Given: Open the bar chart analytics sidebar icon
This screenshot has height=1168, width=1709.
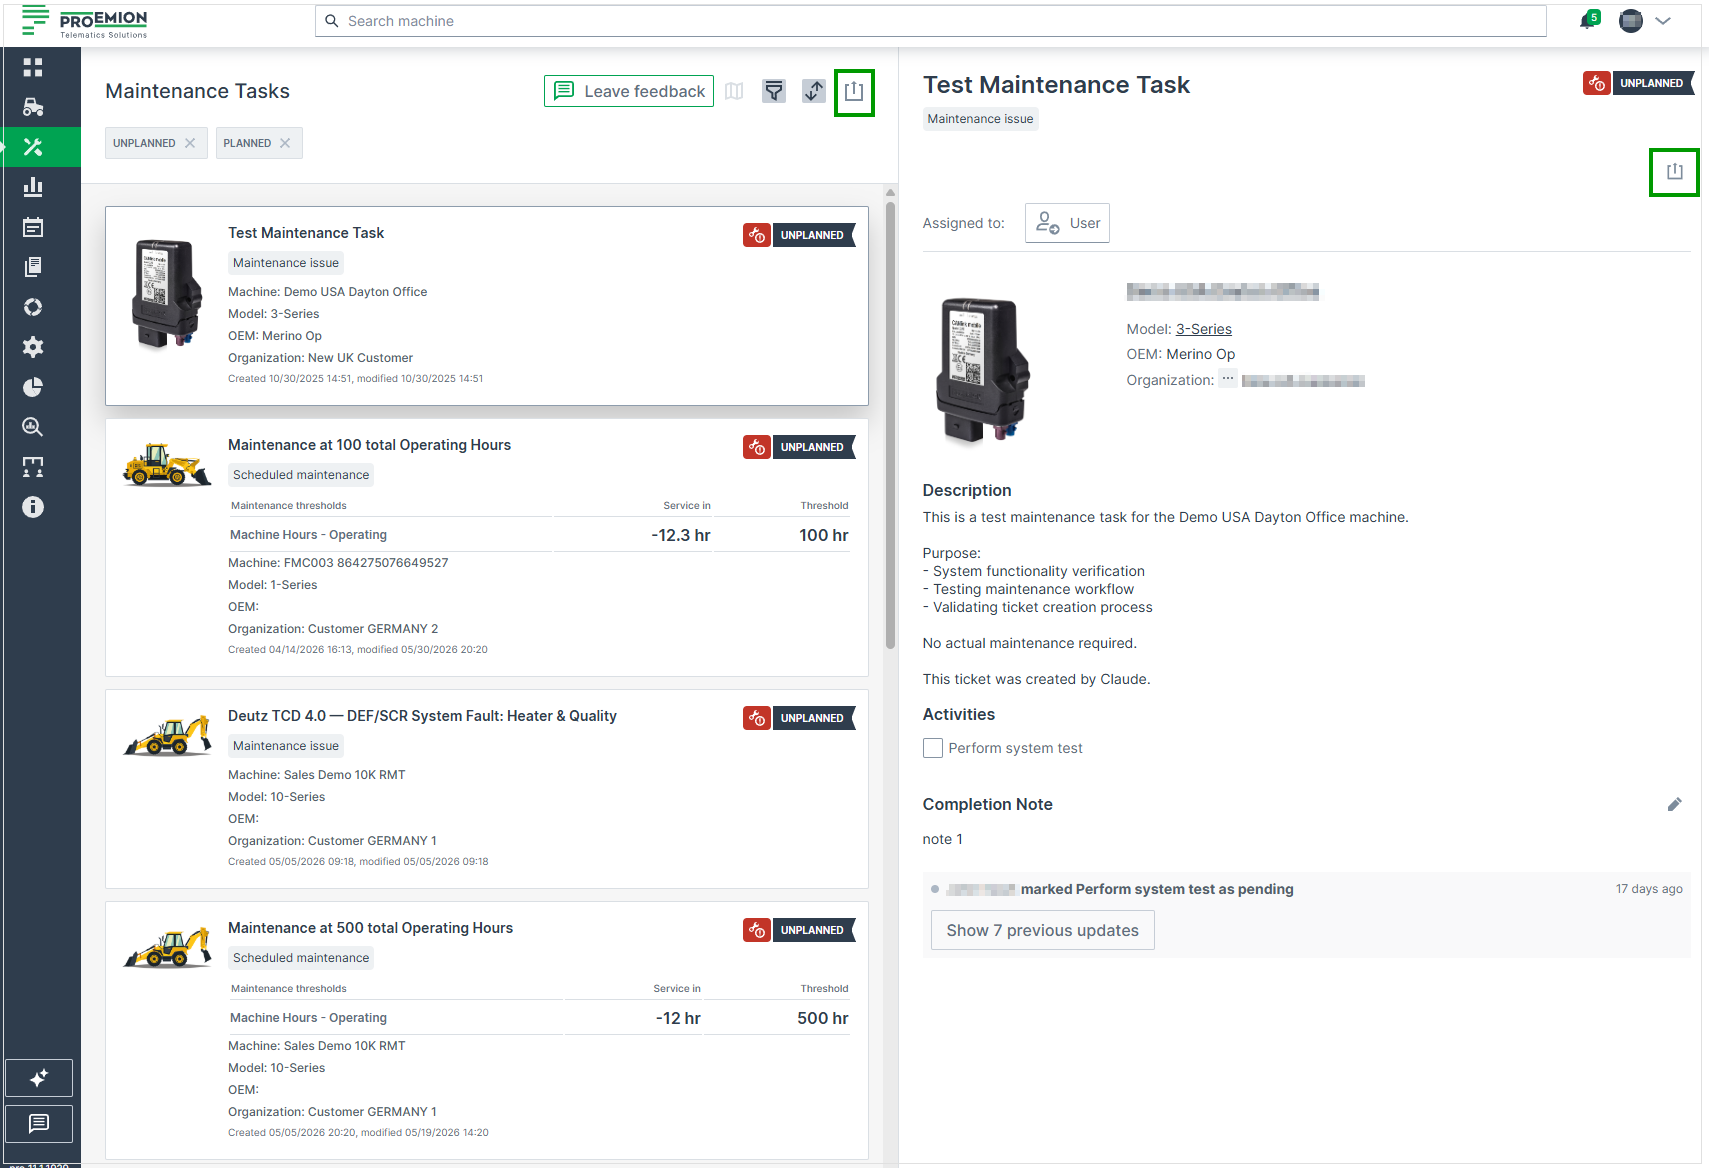Looking at the screenshot, I should (x=33, y=187).
